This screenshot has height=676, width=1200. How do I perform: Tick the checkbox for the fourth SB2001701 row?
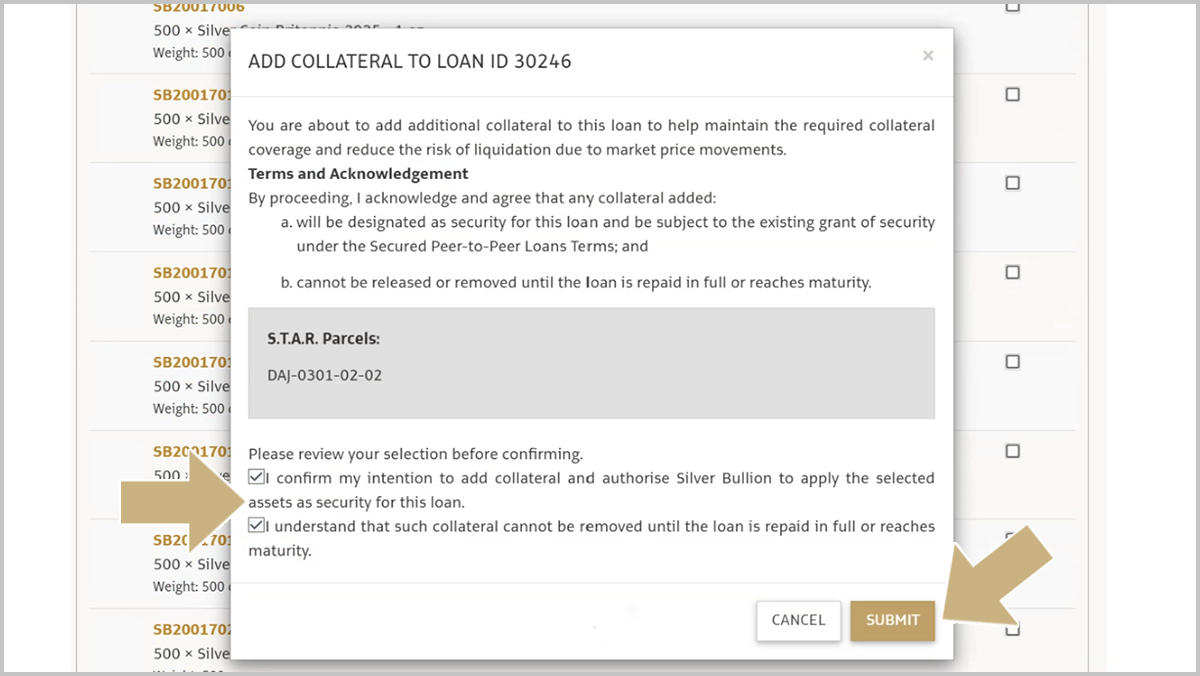1012,361
